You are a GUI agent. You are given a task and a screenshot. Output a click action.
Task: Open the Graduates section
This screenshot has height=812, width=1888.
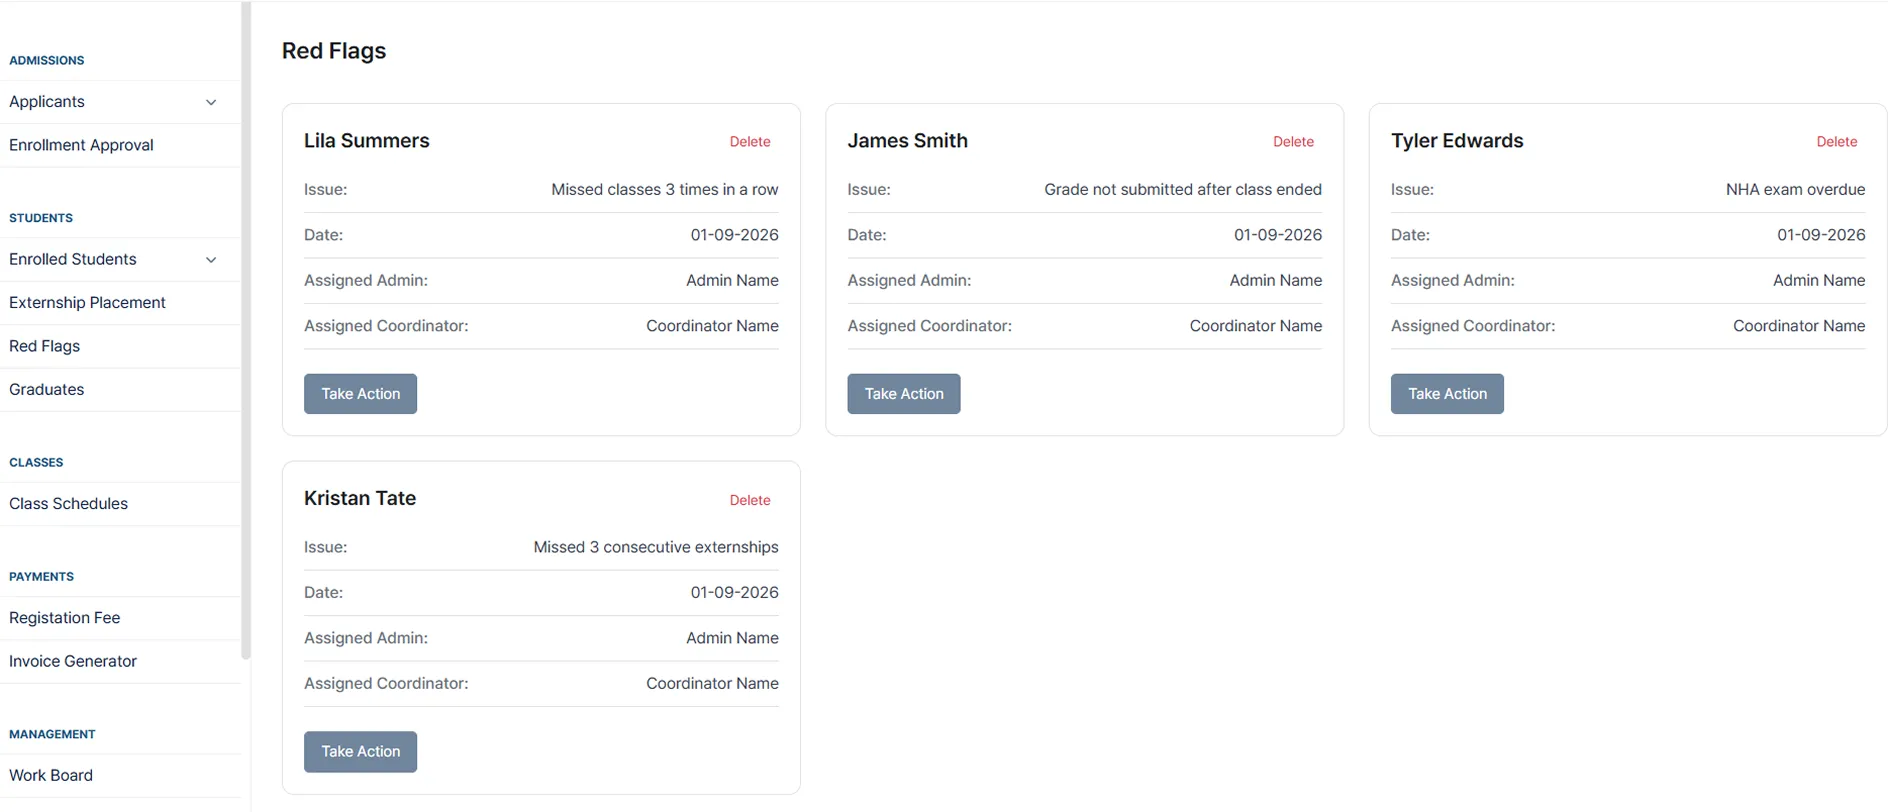(x=46, y=390)
